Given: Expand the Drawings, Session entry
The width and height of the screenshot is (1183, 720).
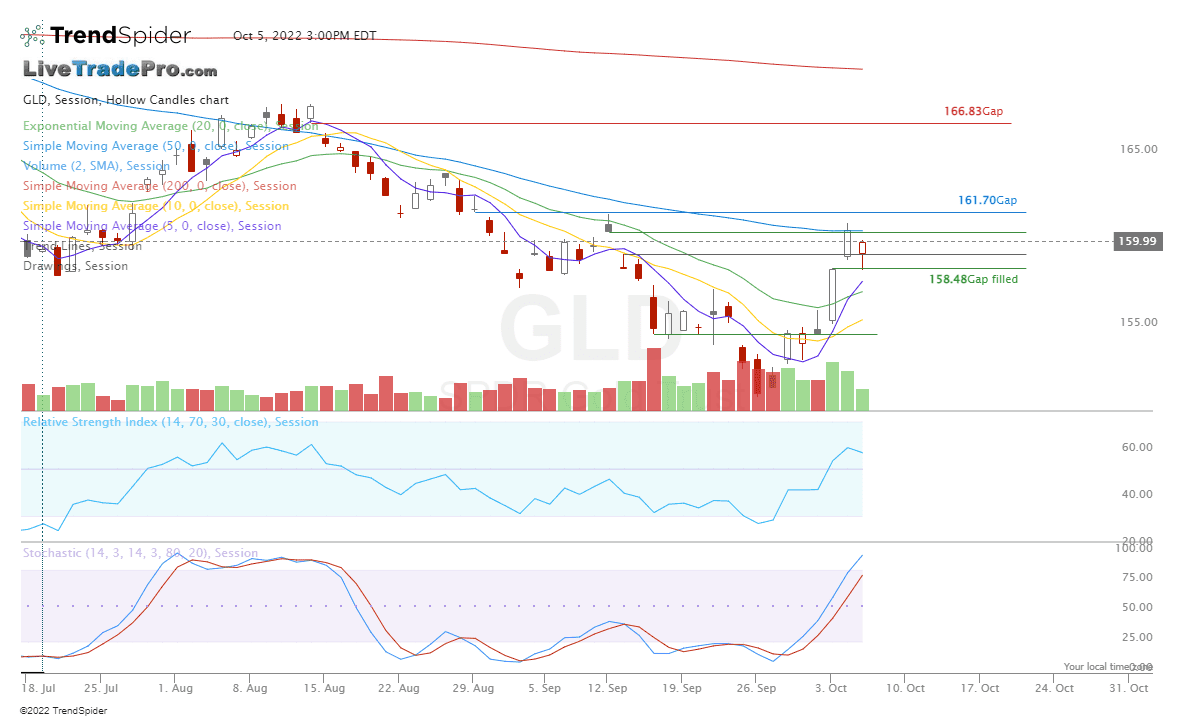Looking at the screenshot, I should point(75,266).
